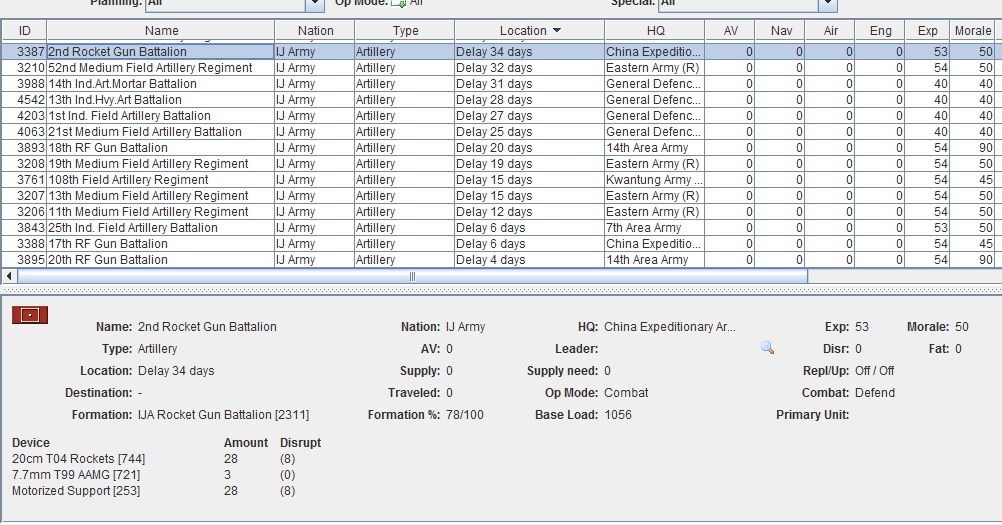Click the horizontal scrollbar left arrow
The height and width of the screenshot is (525, 1002).
click(9, 277)
